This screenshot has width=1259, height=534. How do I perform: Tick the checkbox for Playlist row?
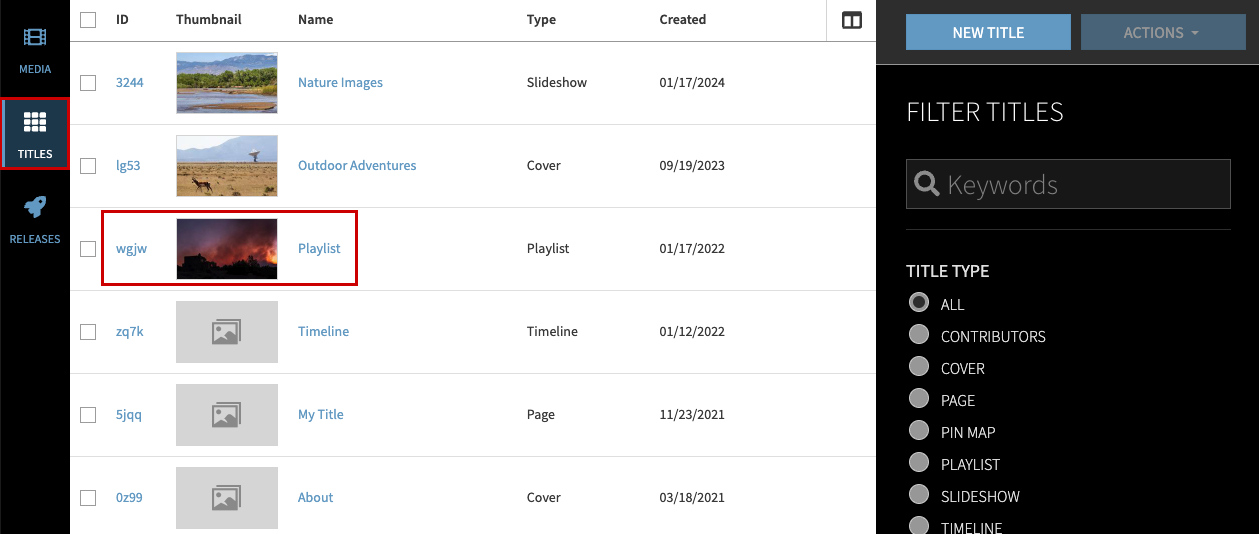tap(88, 249)
